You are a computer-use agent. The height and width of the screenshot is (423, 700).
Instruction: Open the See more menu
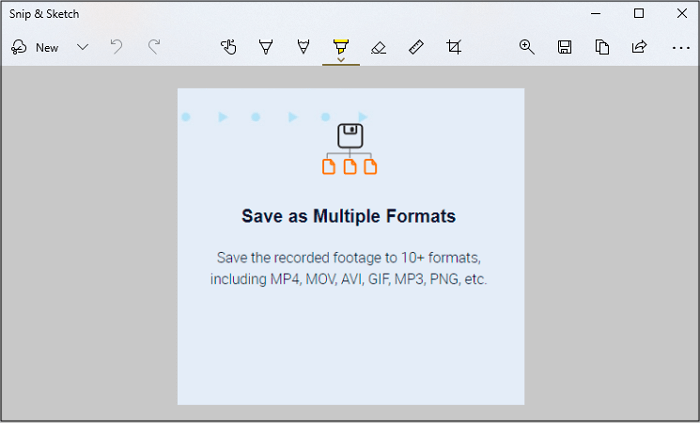680,47
